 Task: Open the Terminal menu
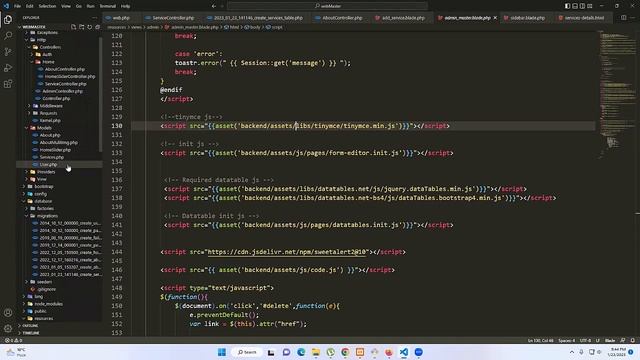pos(108,6)
